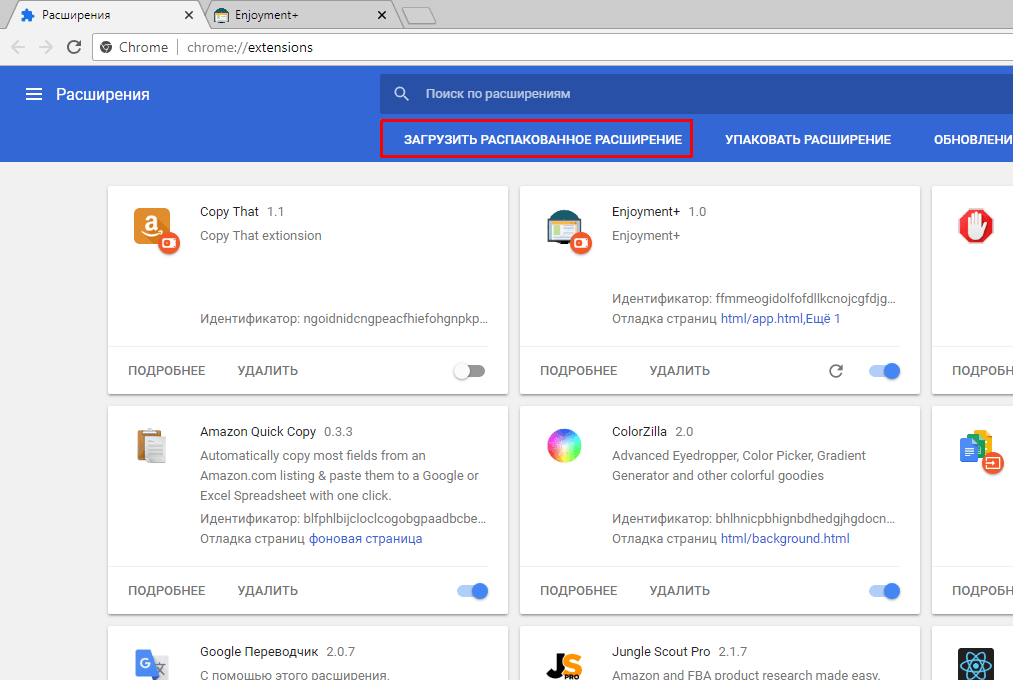
Task: Close the Enjoyment+ tab
Action: [x=382, y=15]
